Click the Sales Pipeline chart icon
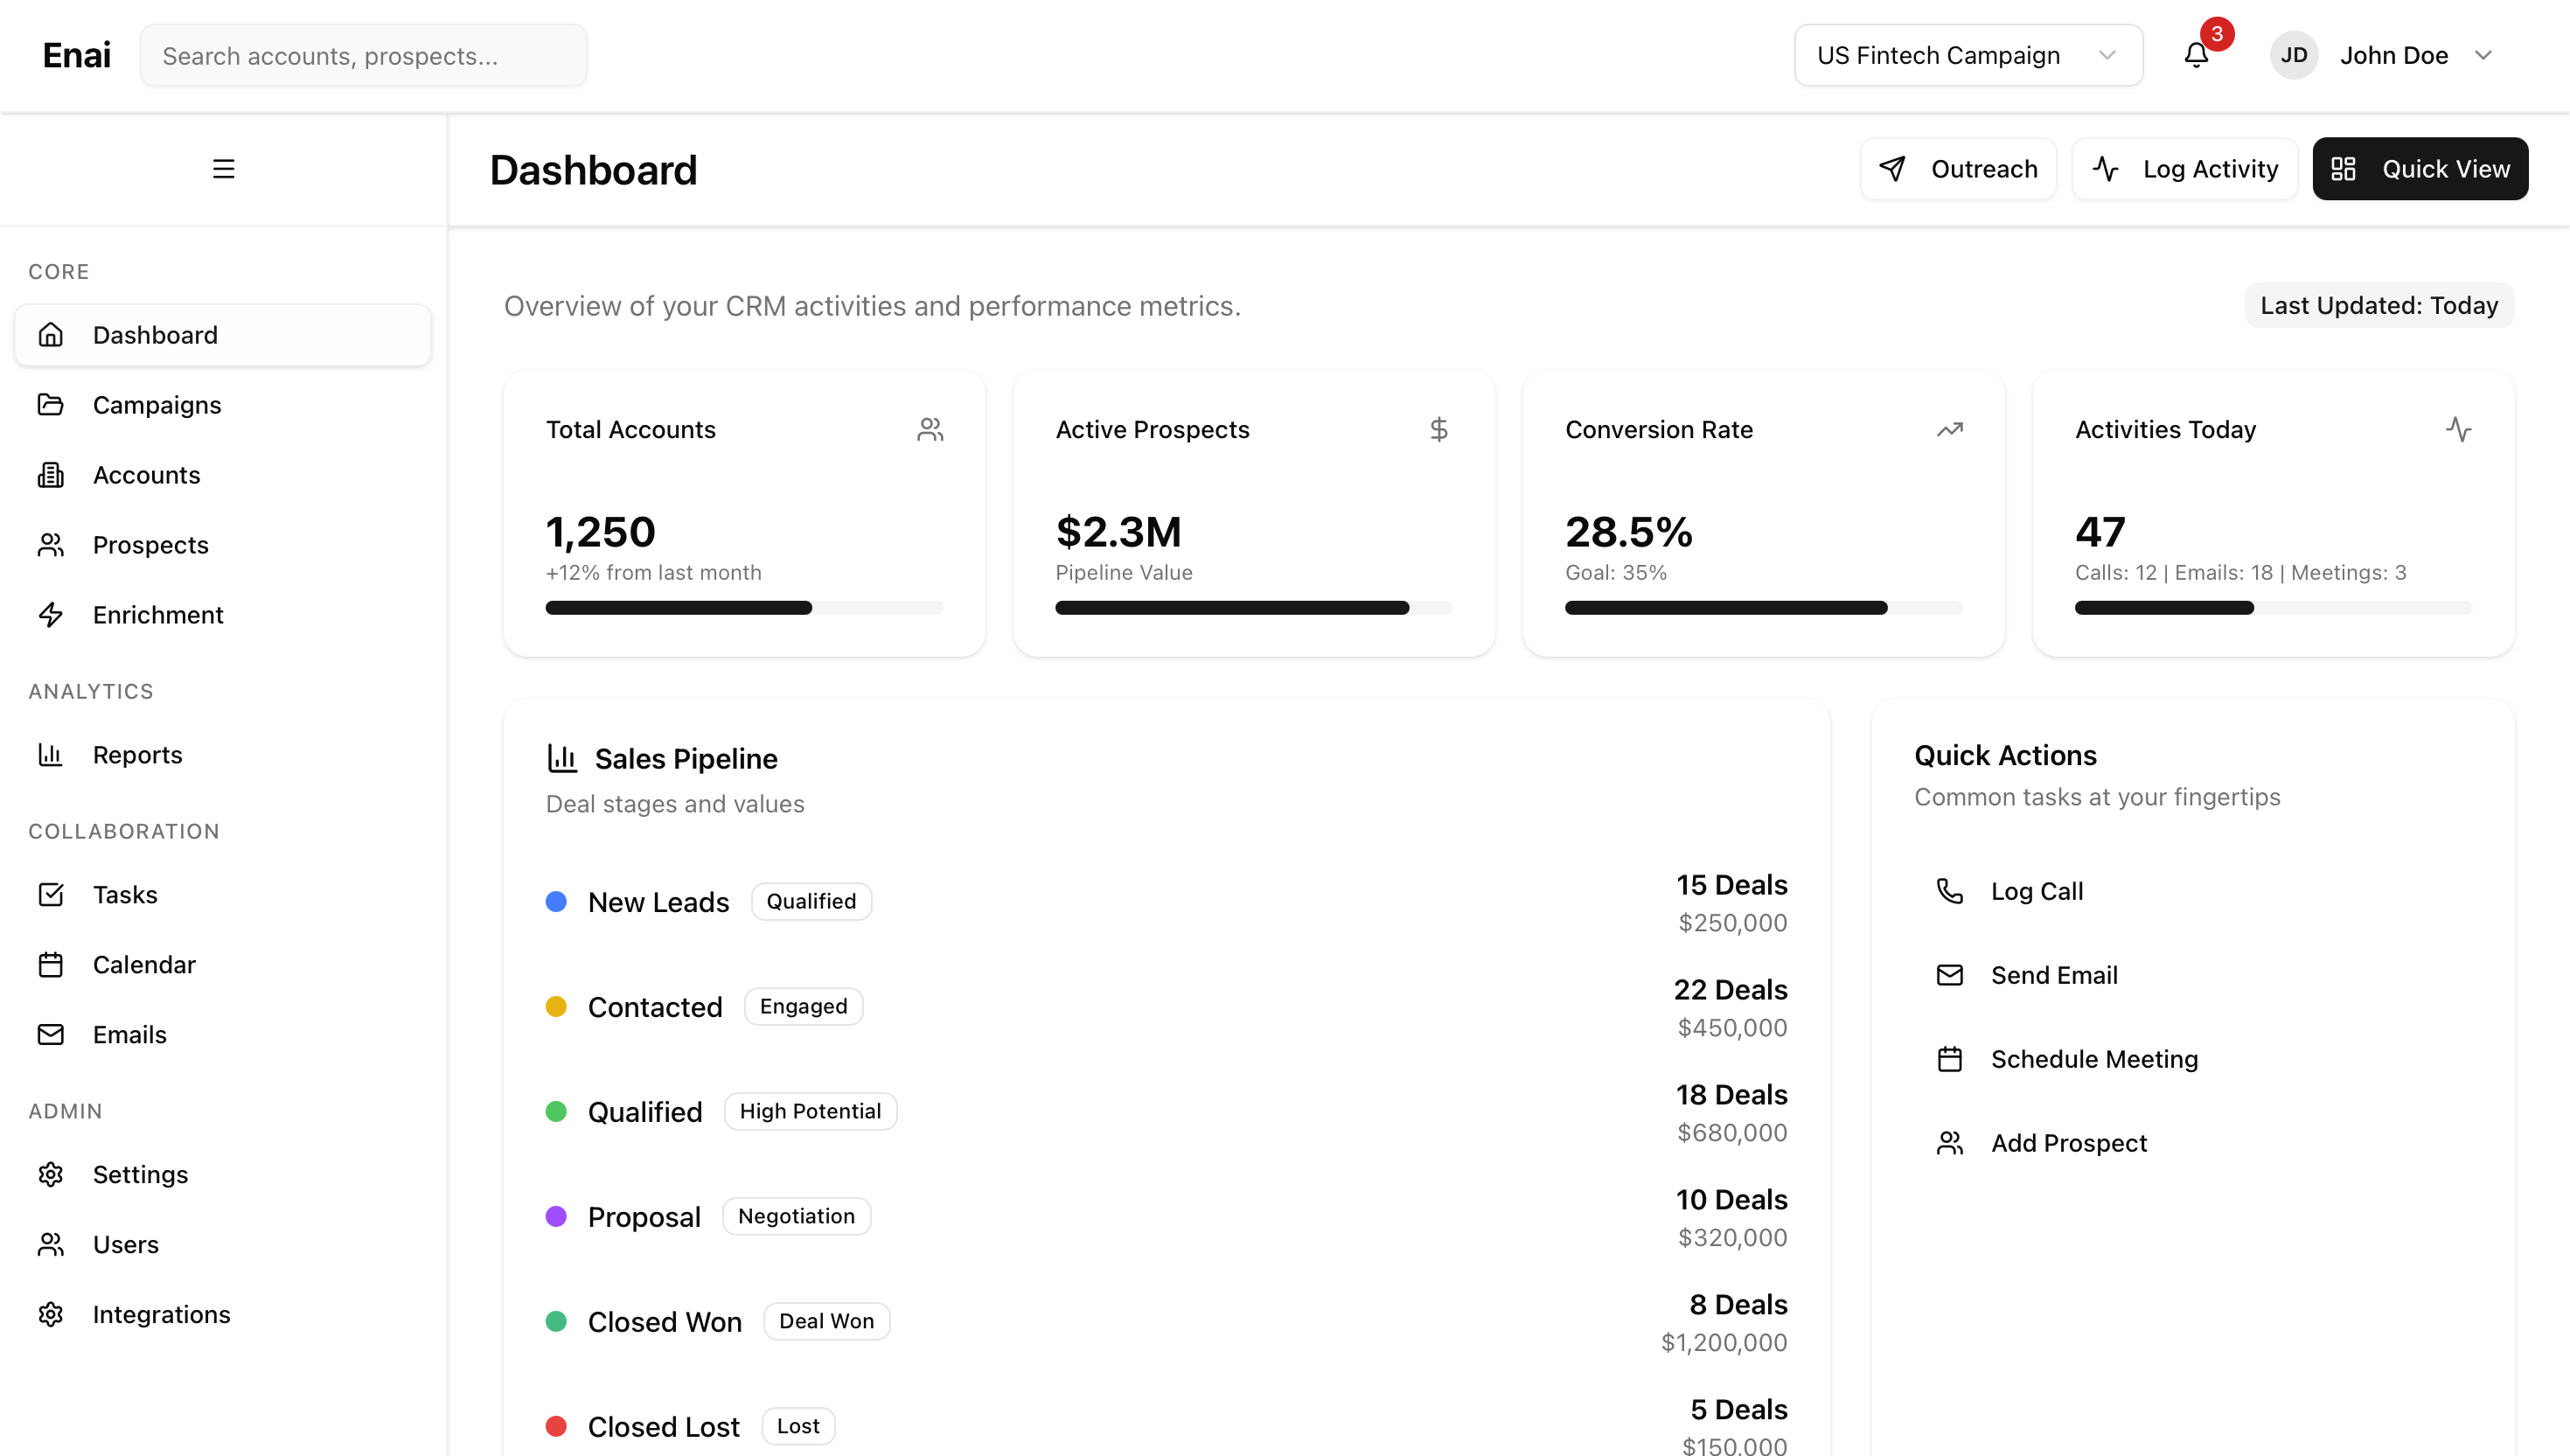Screen dimensions: 2570x1456 [562, 758]
